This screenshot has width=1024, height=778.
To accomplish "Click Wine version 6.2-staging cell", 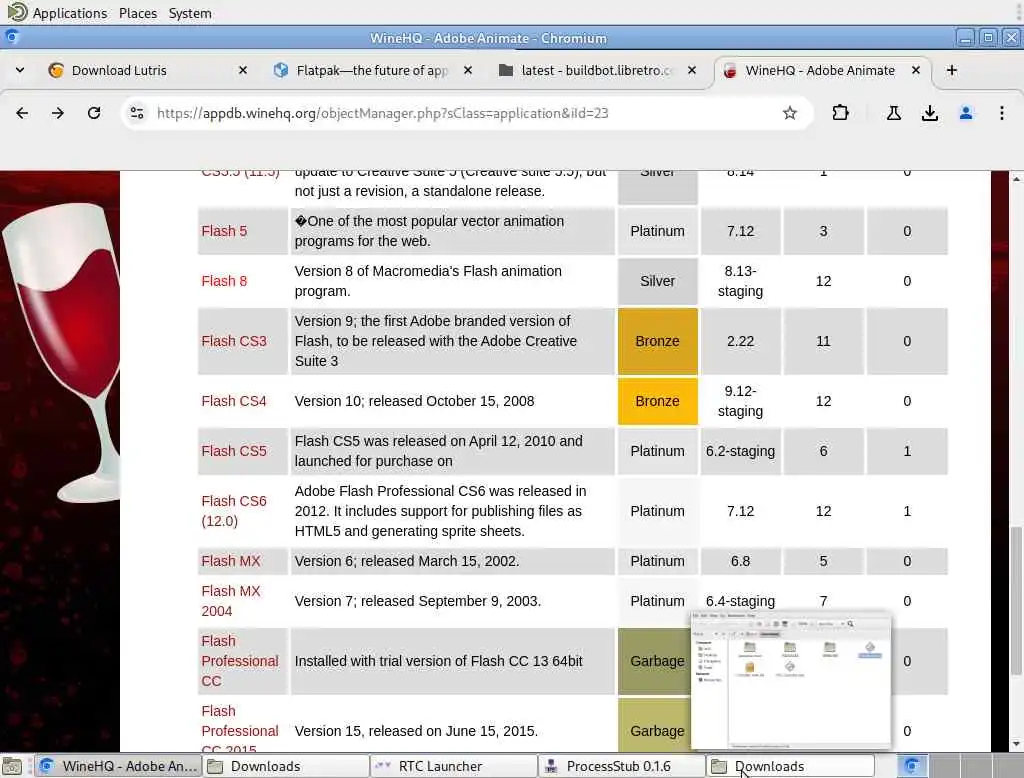I will click(x=740, y=451).
